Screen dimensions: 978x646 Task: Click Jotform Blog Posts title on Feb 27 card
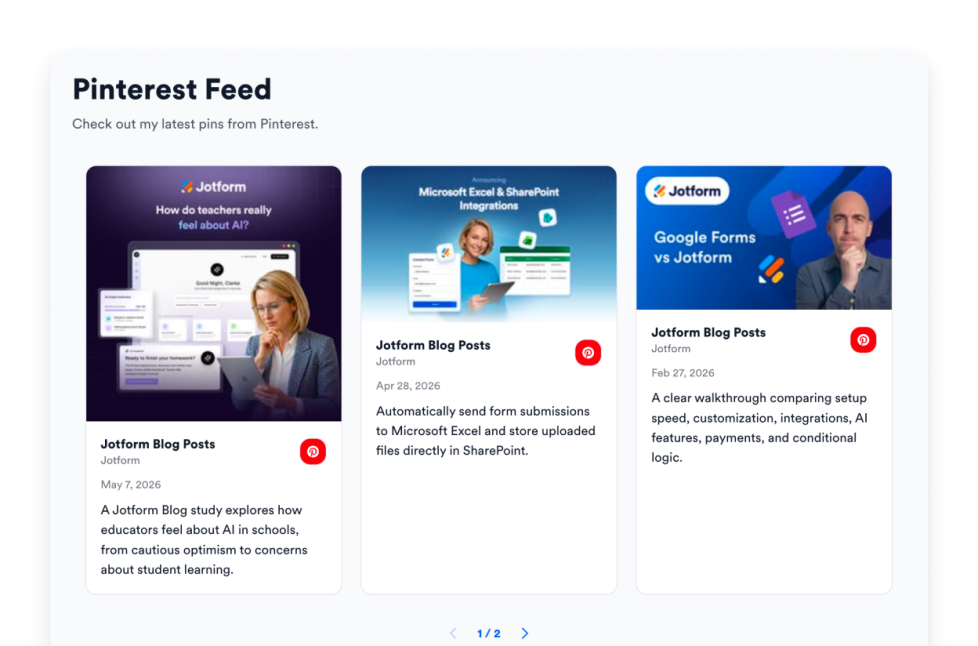[x=708, y=332]
